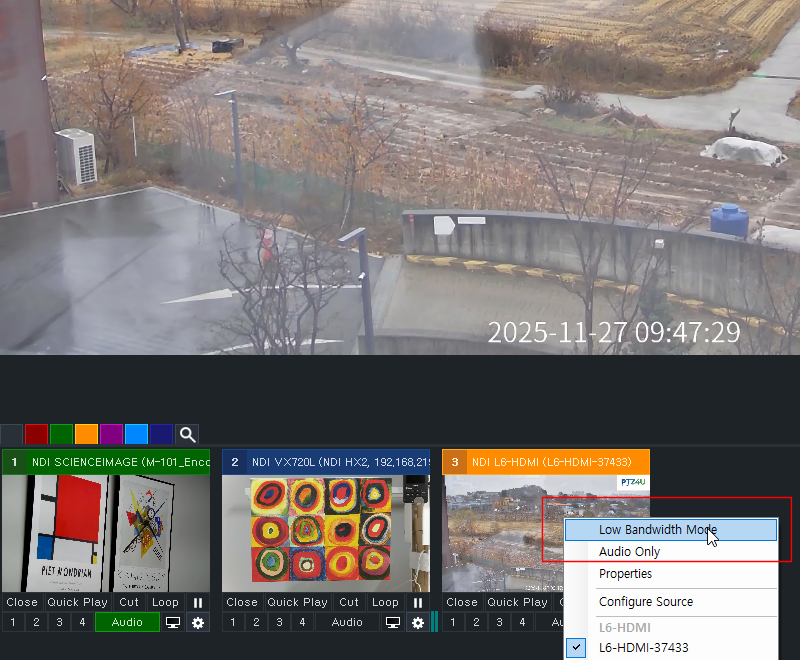Click the NDI L6-HDMI input title bar
The width and height of the screenshot is (800, 660).
tap(545, 462)
